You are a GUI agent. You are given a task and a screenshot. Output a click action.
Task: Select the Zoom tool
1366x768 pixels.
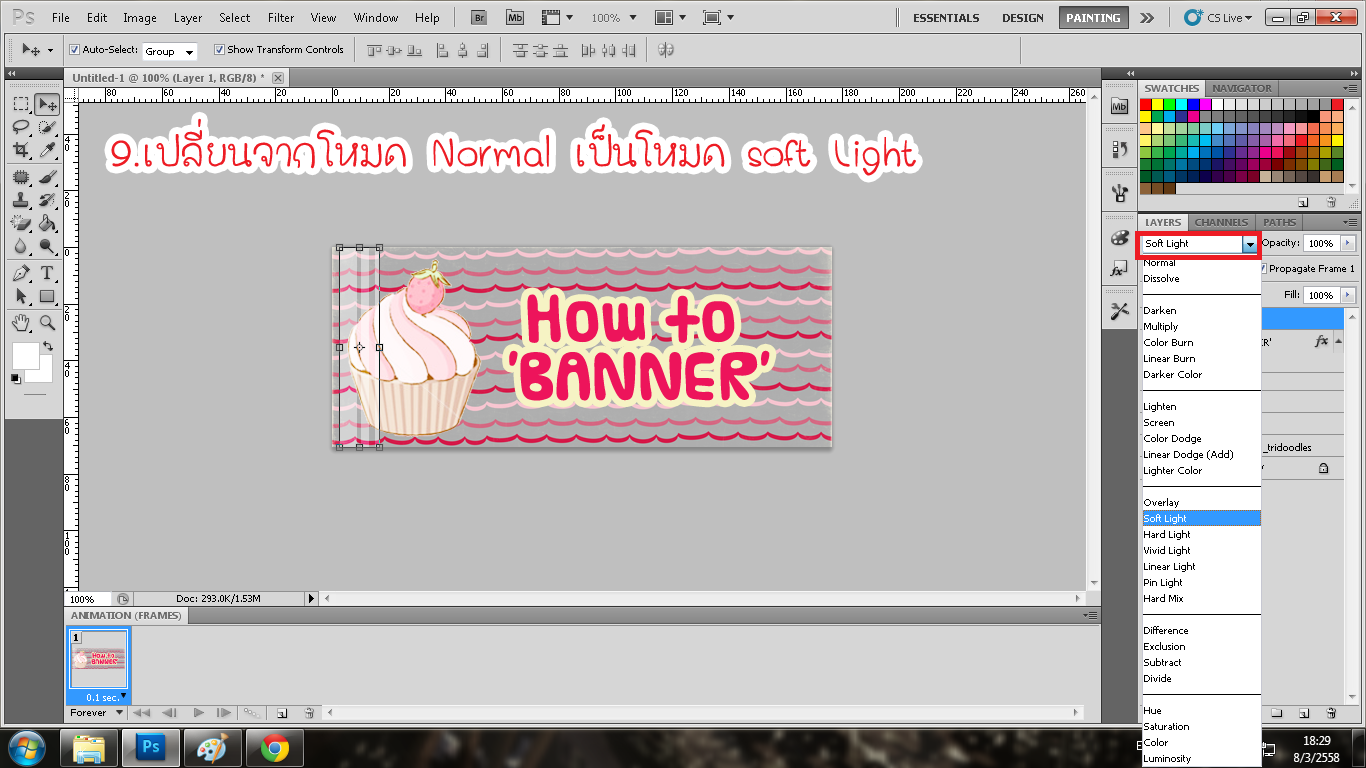[x=47, y=322]
